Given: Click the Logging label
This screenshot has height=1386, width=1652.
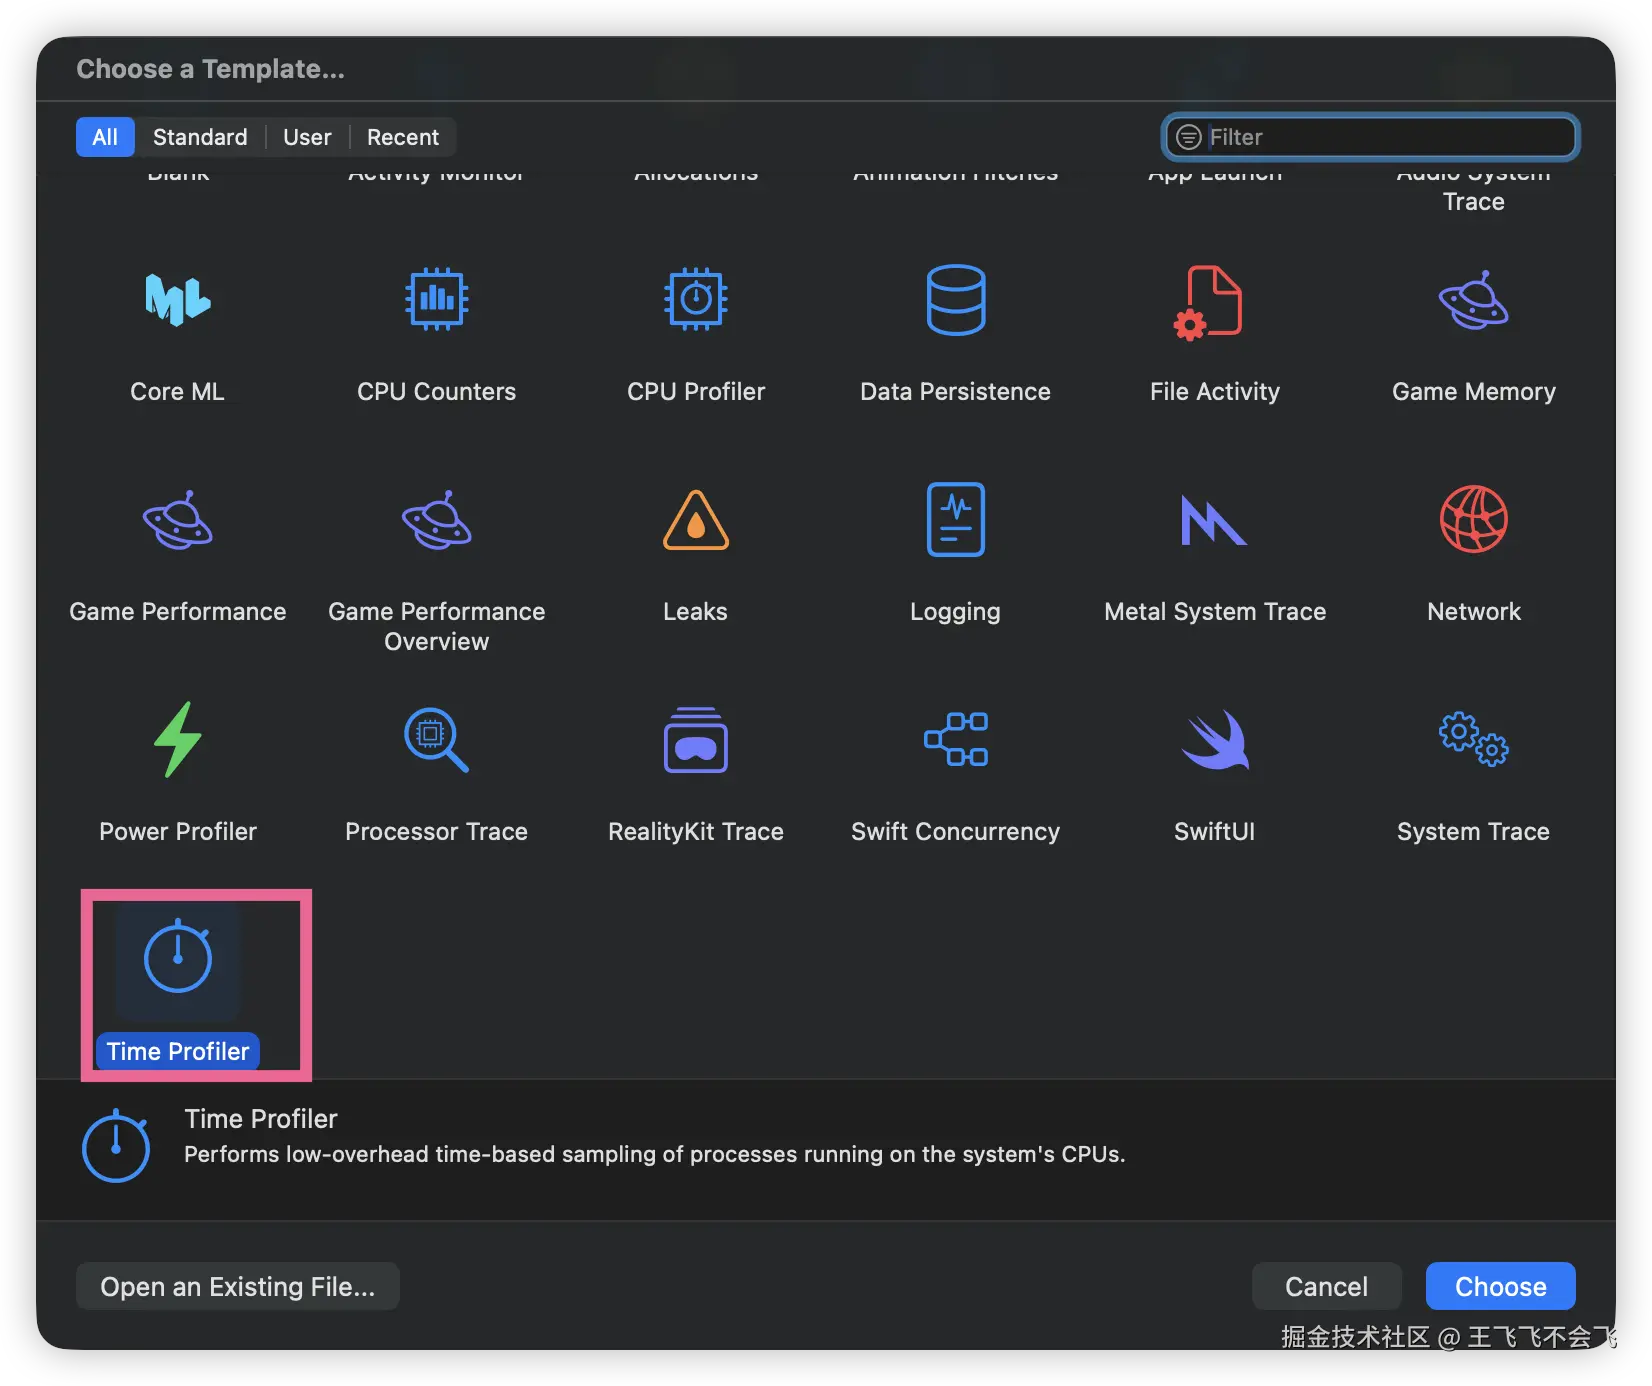Looking at the screenshot, I should (x=956, y=611).
